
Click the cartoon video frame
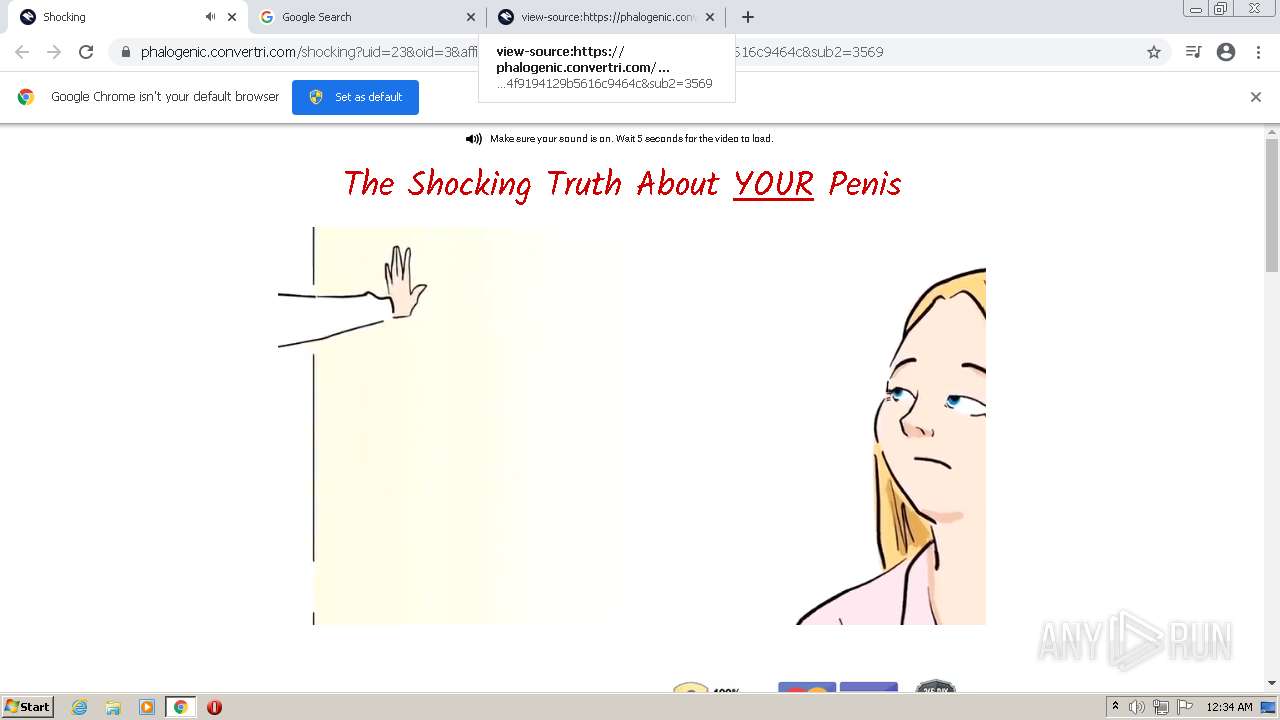pos(632,426)
